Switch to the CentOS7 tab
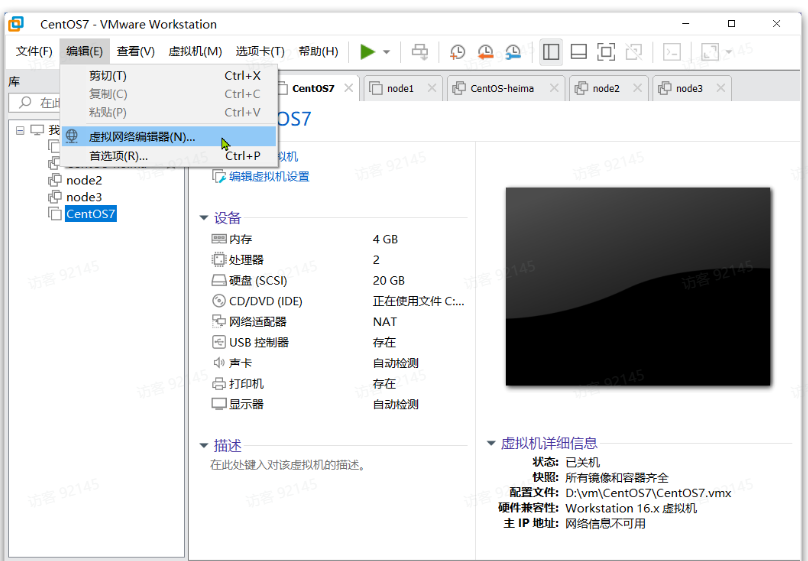This screenshot has height=561, width=808. (312, 88)
